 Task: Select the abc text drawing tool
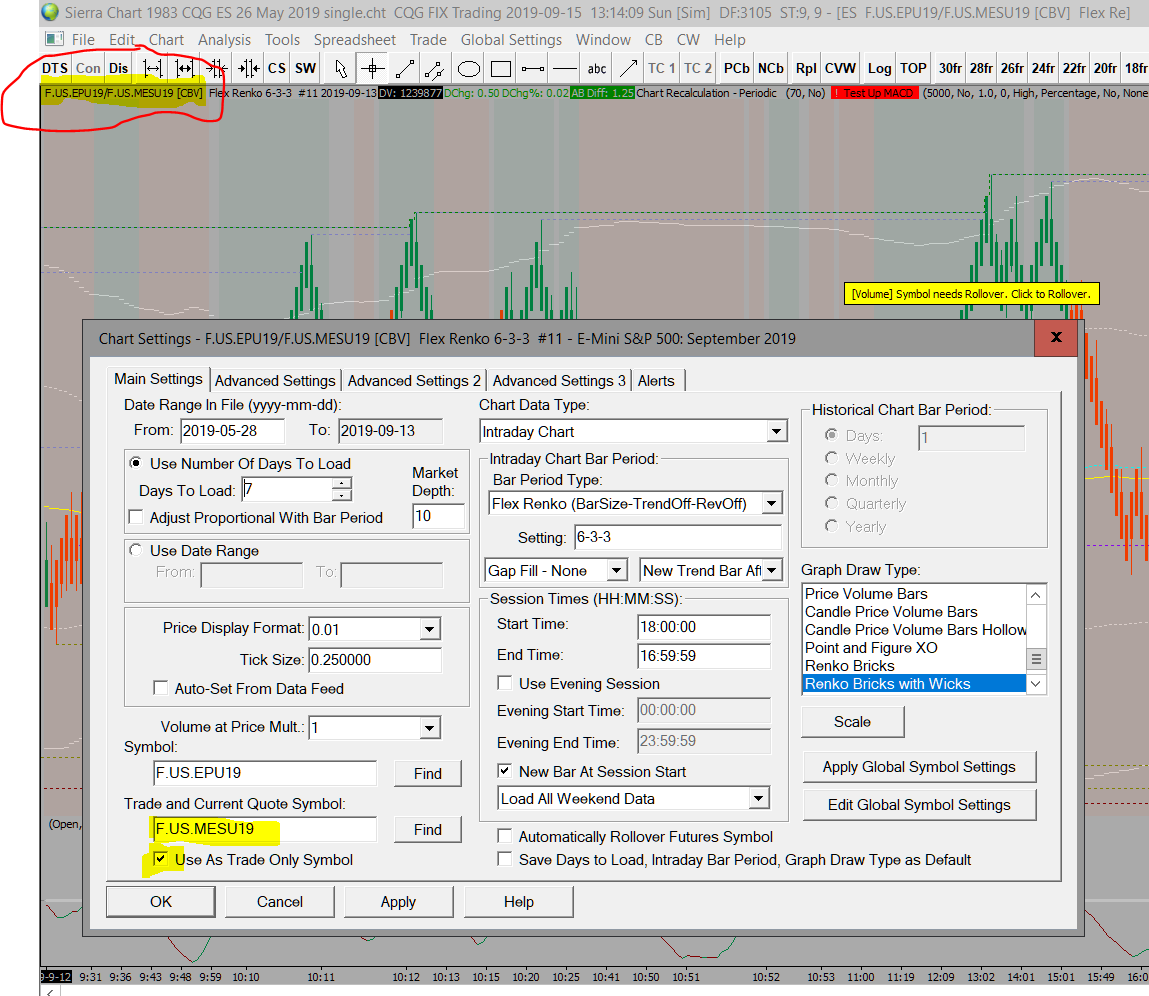(x=597, y=68)
